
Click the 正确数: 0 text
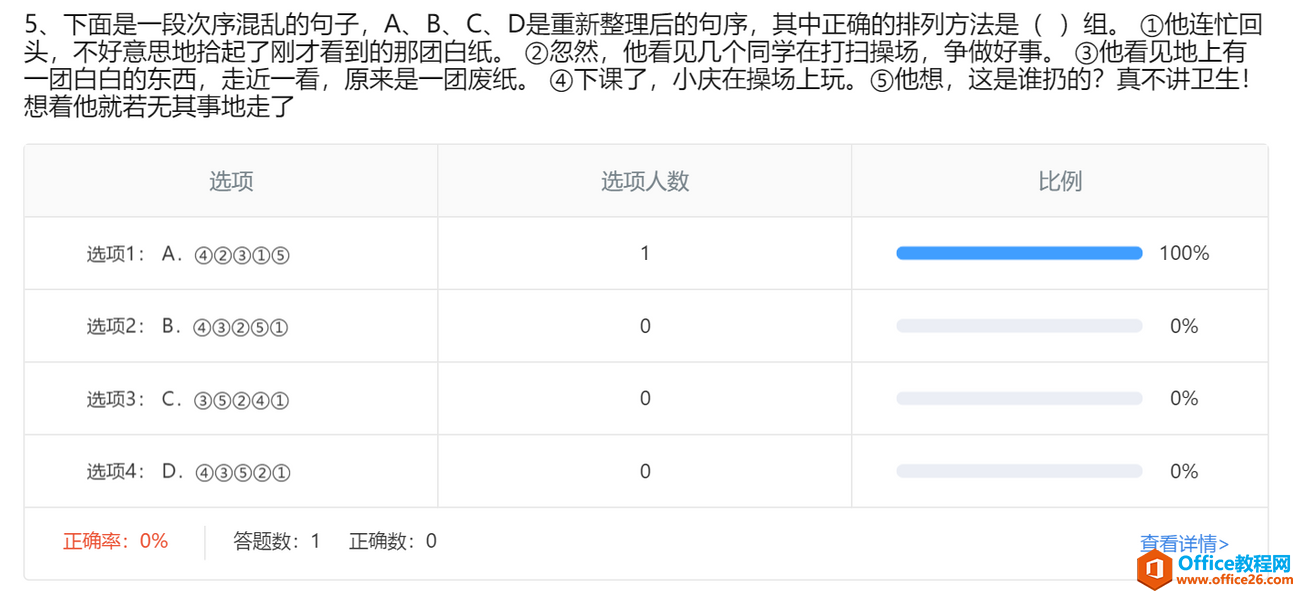pyautogui.click(x=393, y=541)
